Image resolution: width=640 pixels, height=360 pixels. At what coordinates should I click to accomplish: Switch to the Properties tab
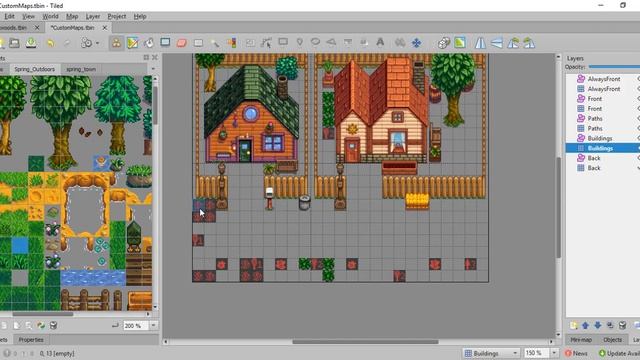(x=31, y=340)
